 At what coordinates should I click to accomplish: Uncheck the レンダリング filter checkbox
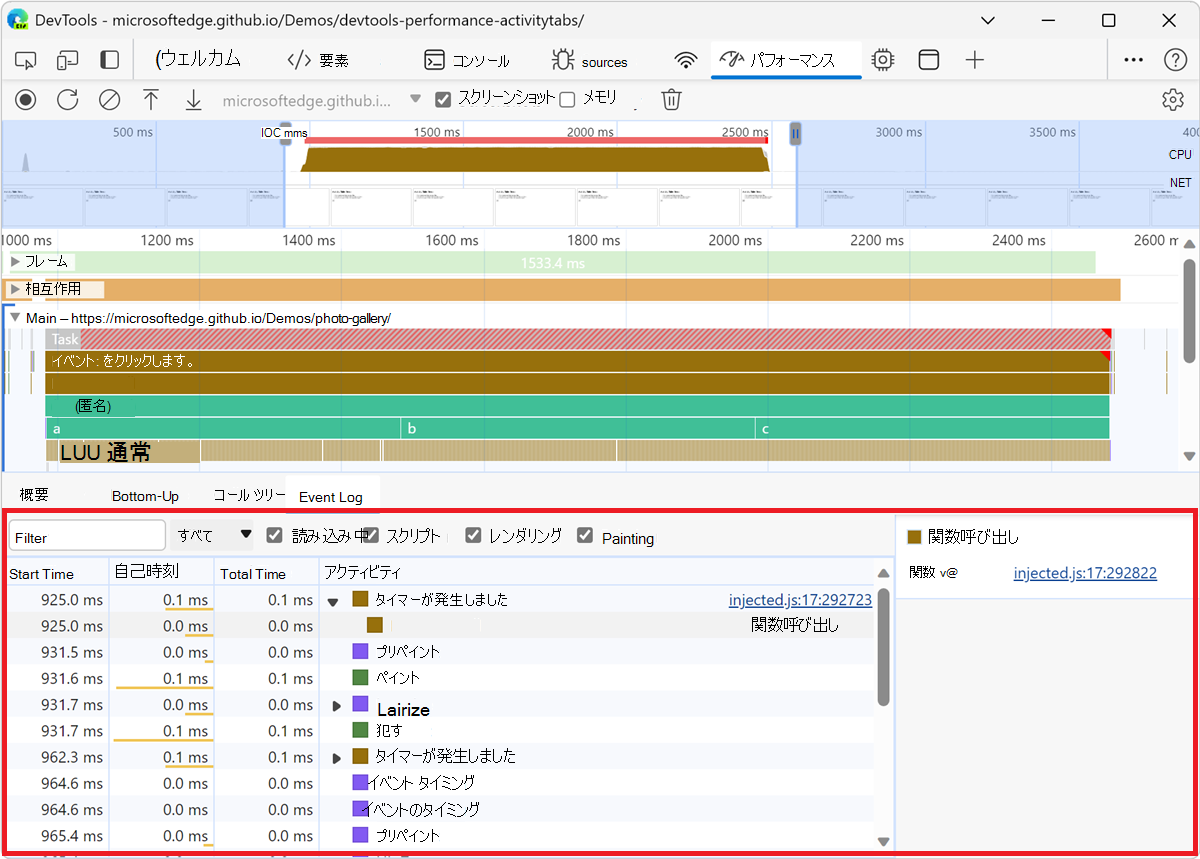474,536
